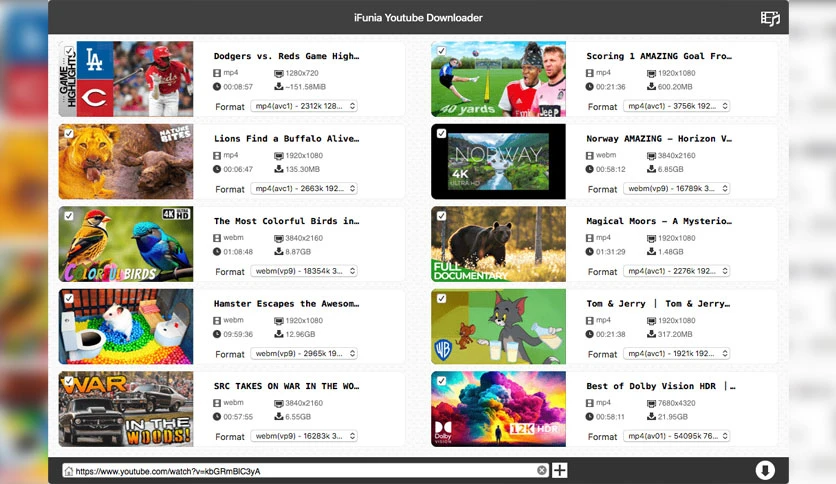Click the Colorful Birds thumbnail
Viewport: 836px width, 484px height.
pyautogui.click(x=126, y=244)
